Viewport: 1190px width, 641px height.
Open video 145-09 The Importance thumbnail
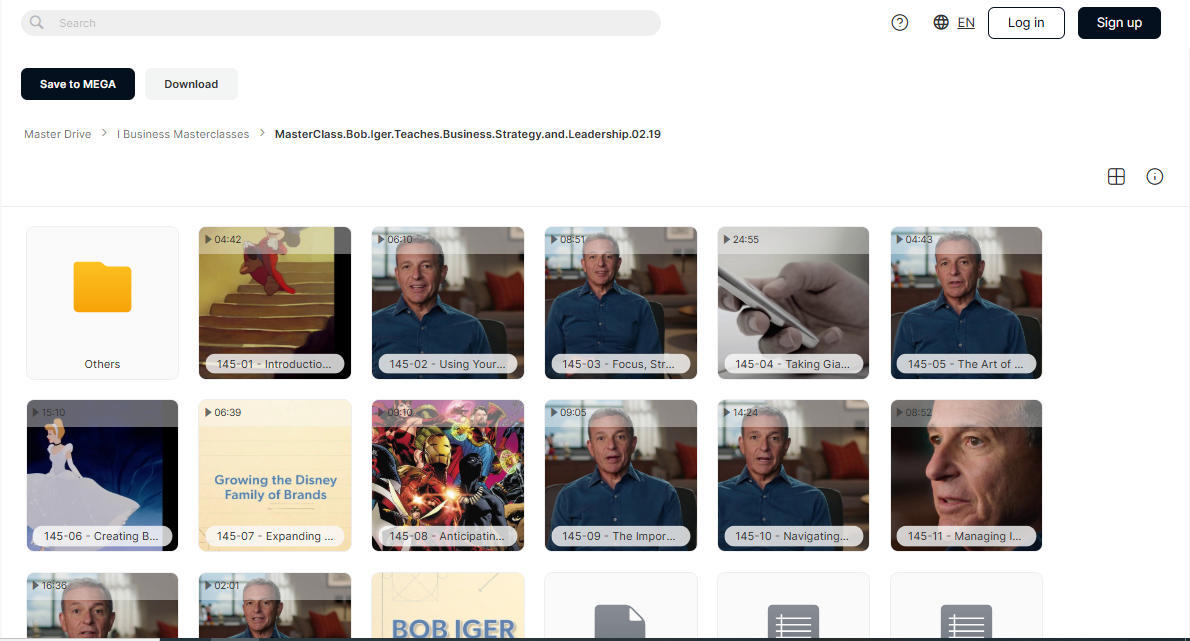coord(621,476)
